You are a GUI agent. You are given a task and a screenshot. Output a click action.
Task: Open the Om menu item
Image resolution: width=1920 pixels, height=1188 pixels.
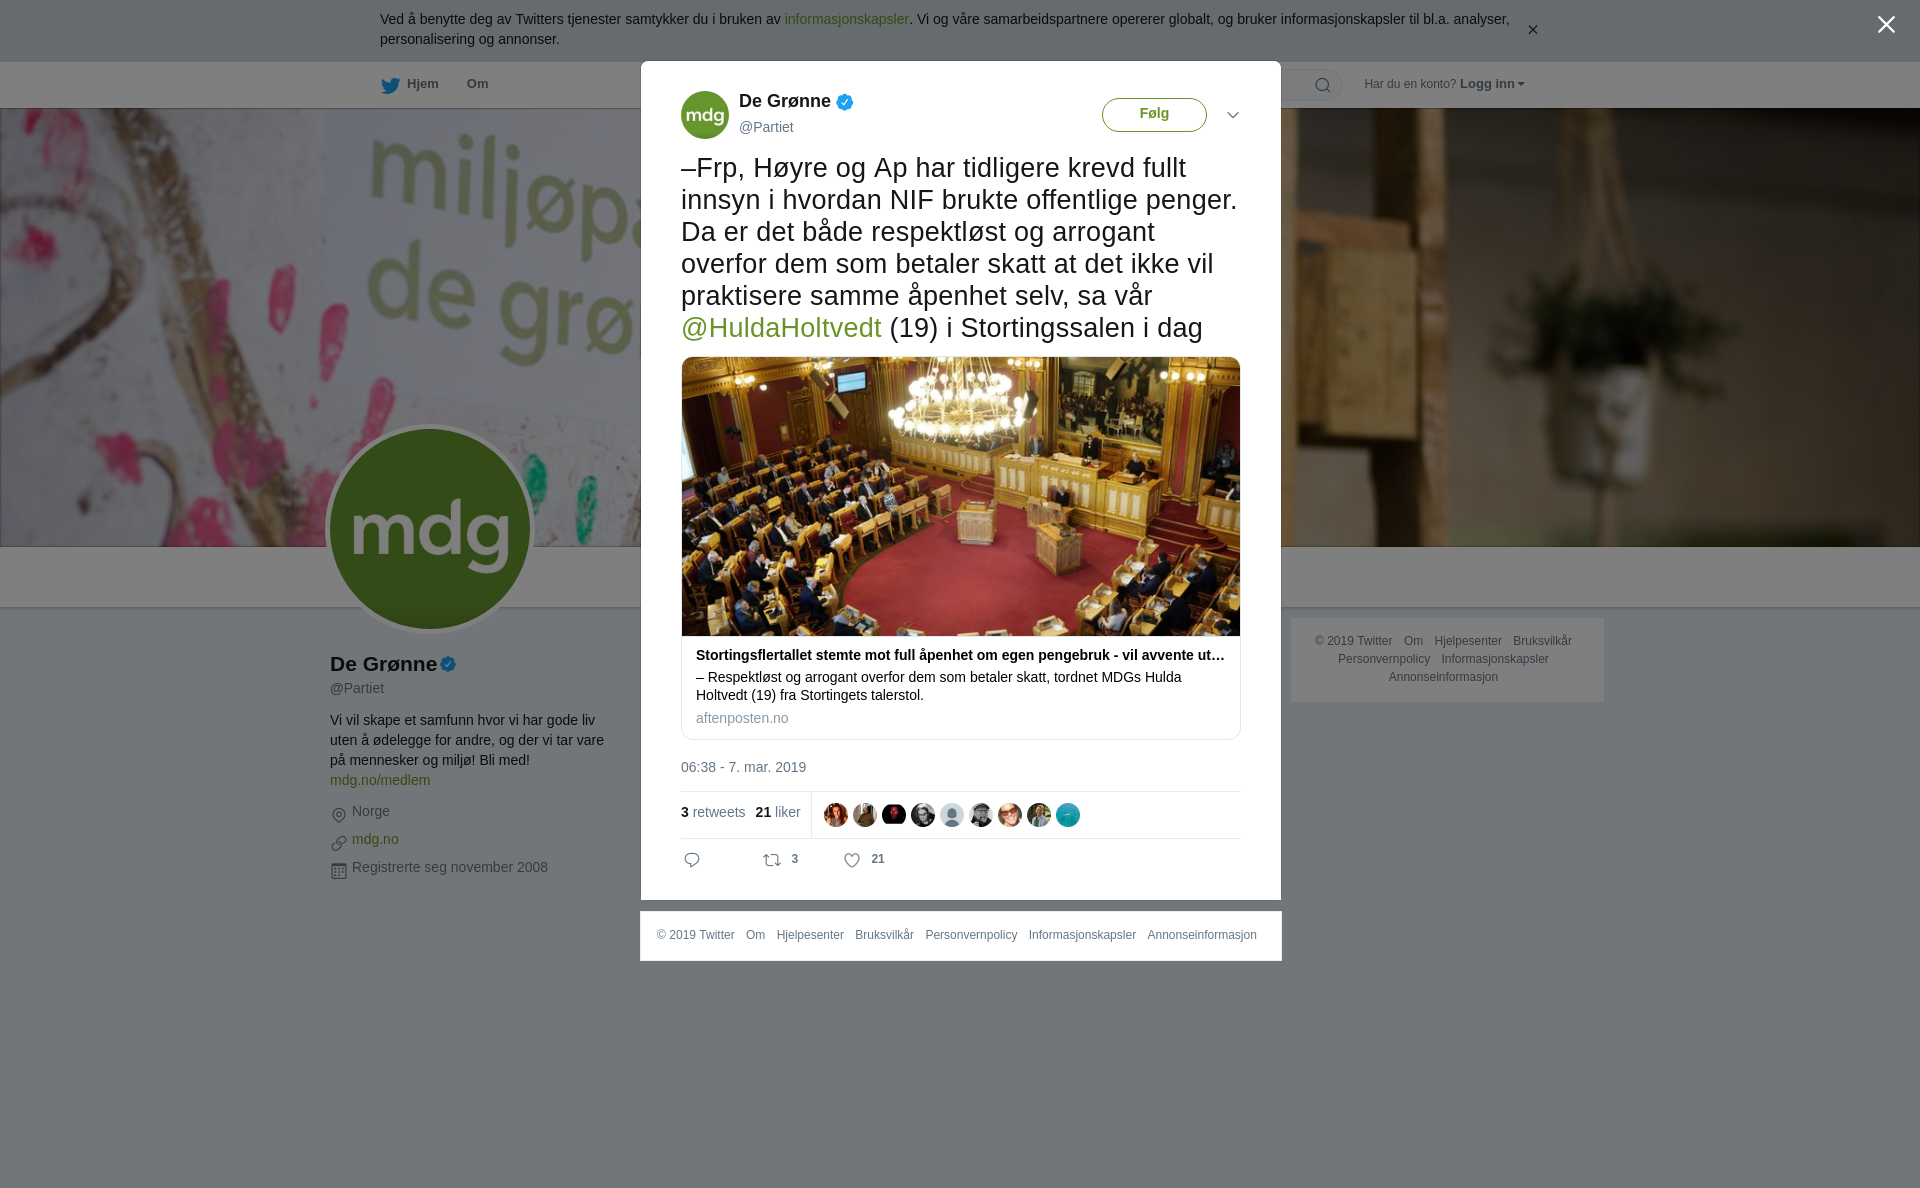(x=477, y=84)
